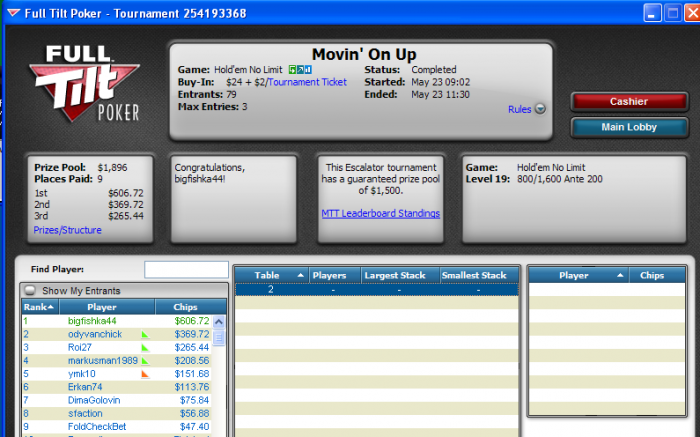This screenshot has height=437, width=700.
Task: Open the Prizes/Structure link
Action: pos(67,230)
